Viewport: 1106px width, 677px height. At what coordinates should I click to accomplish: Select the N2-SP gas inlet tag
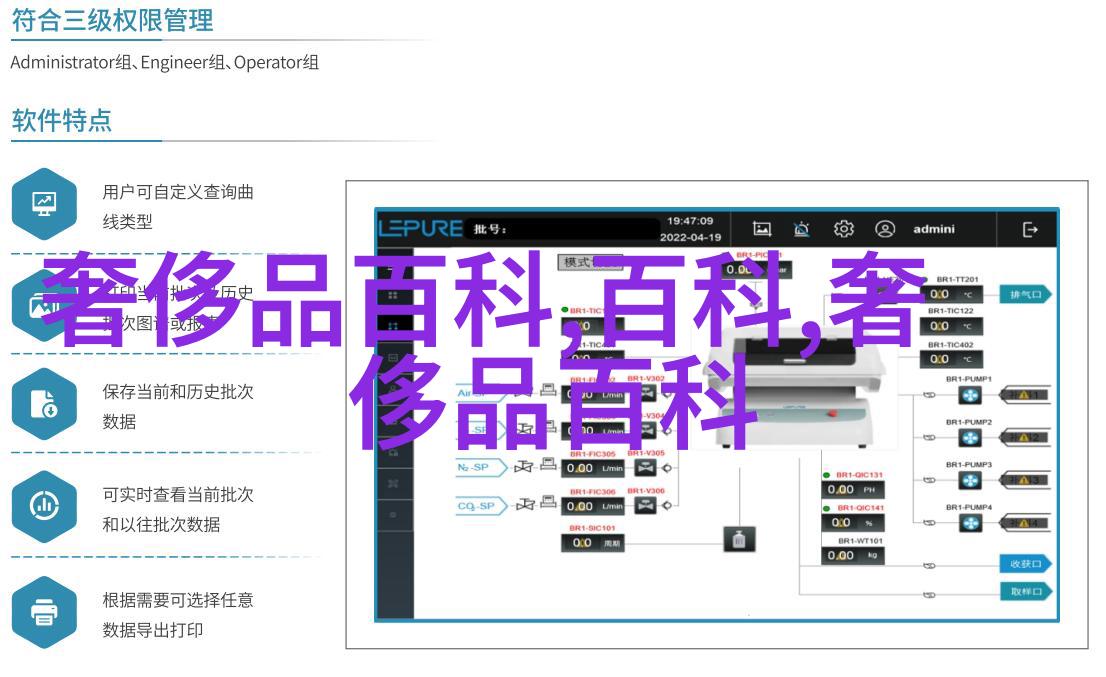click(x=482, y=468)
